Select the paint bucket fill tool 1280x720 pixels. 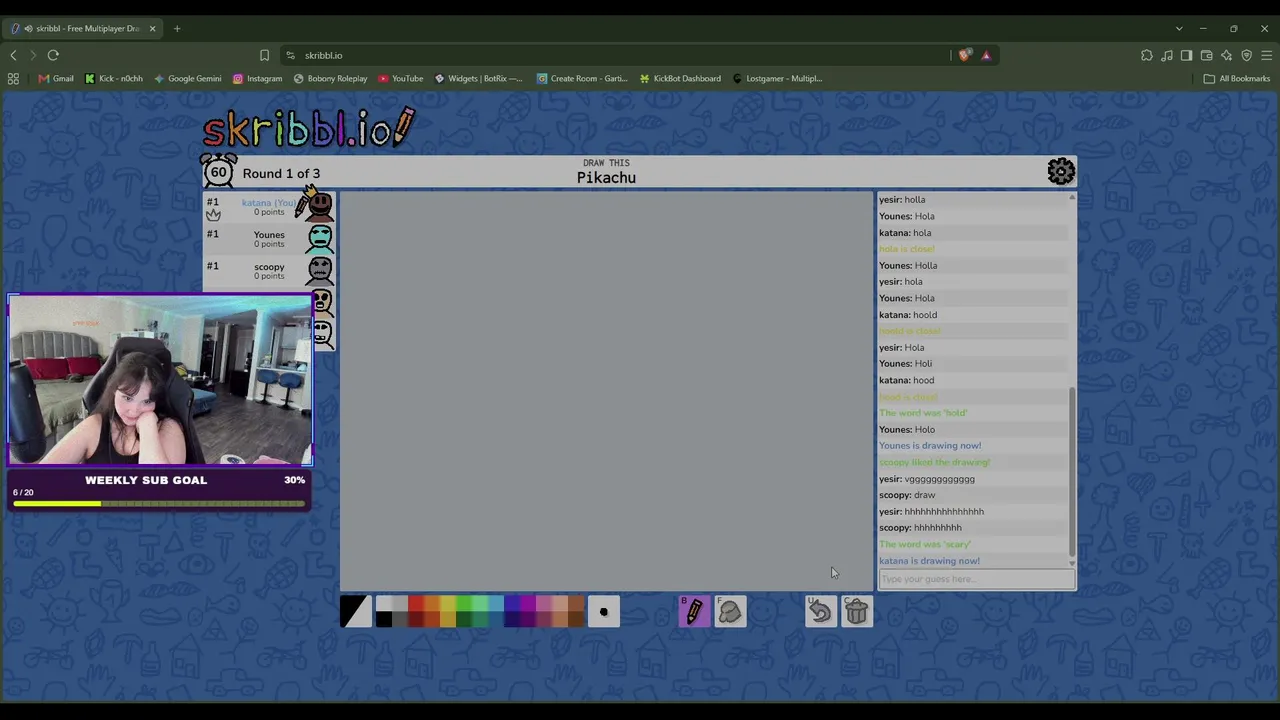pyautogui.click(x=730, y=611)
